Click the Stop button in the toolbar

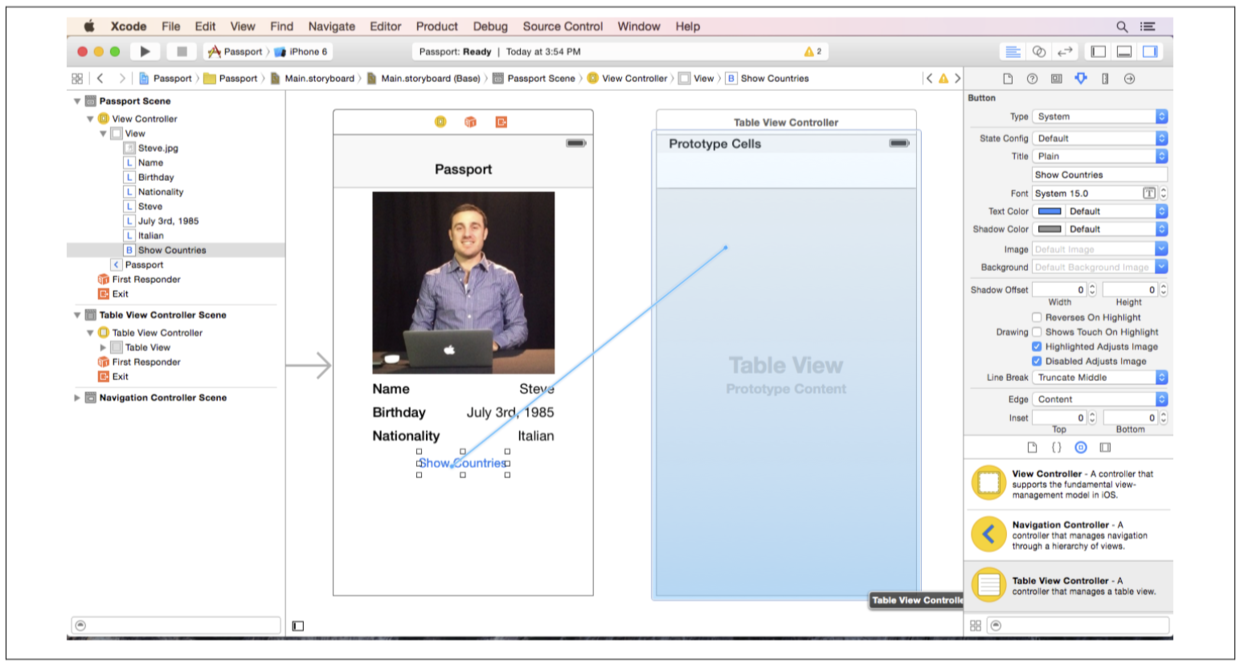[181, 52]
